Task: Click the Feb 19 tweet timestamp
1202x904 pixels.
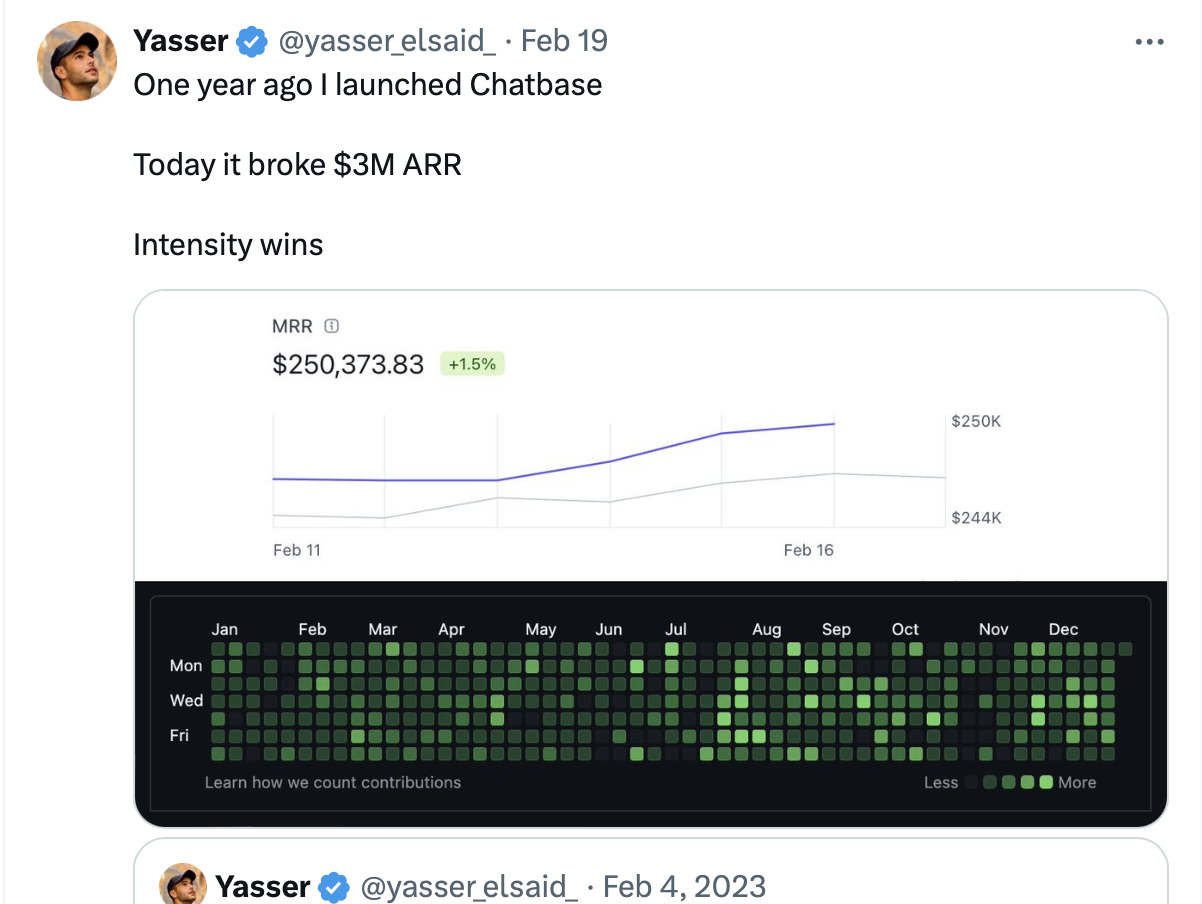Action: click(565, 41)
